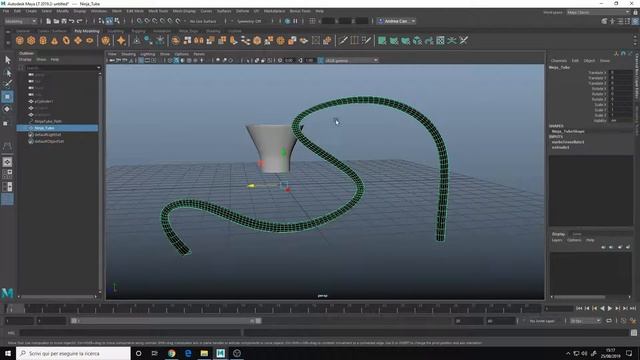Create a polygon torus from the shelf

pos(66,40)
